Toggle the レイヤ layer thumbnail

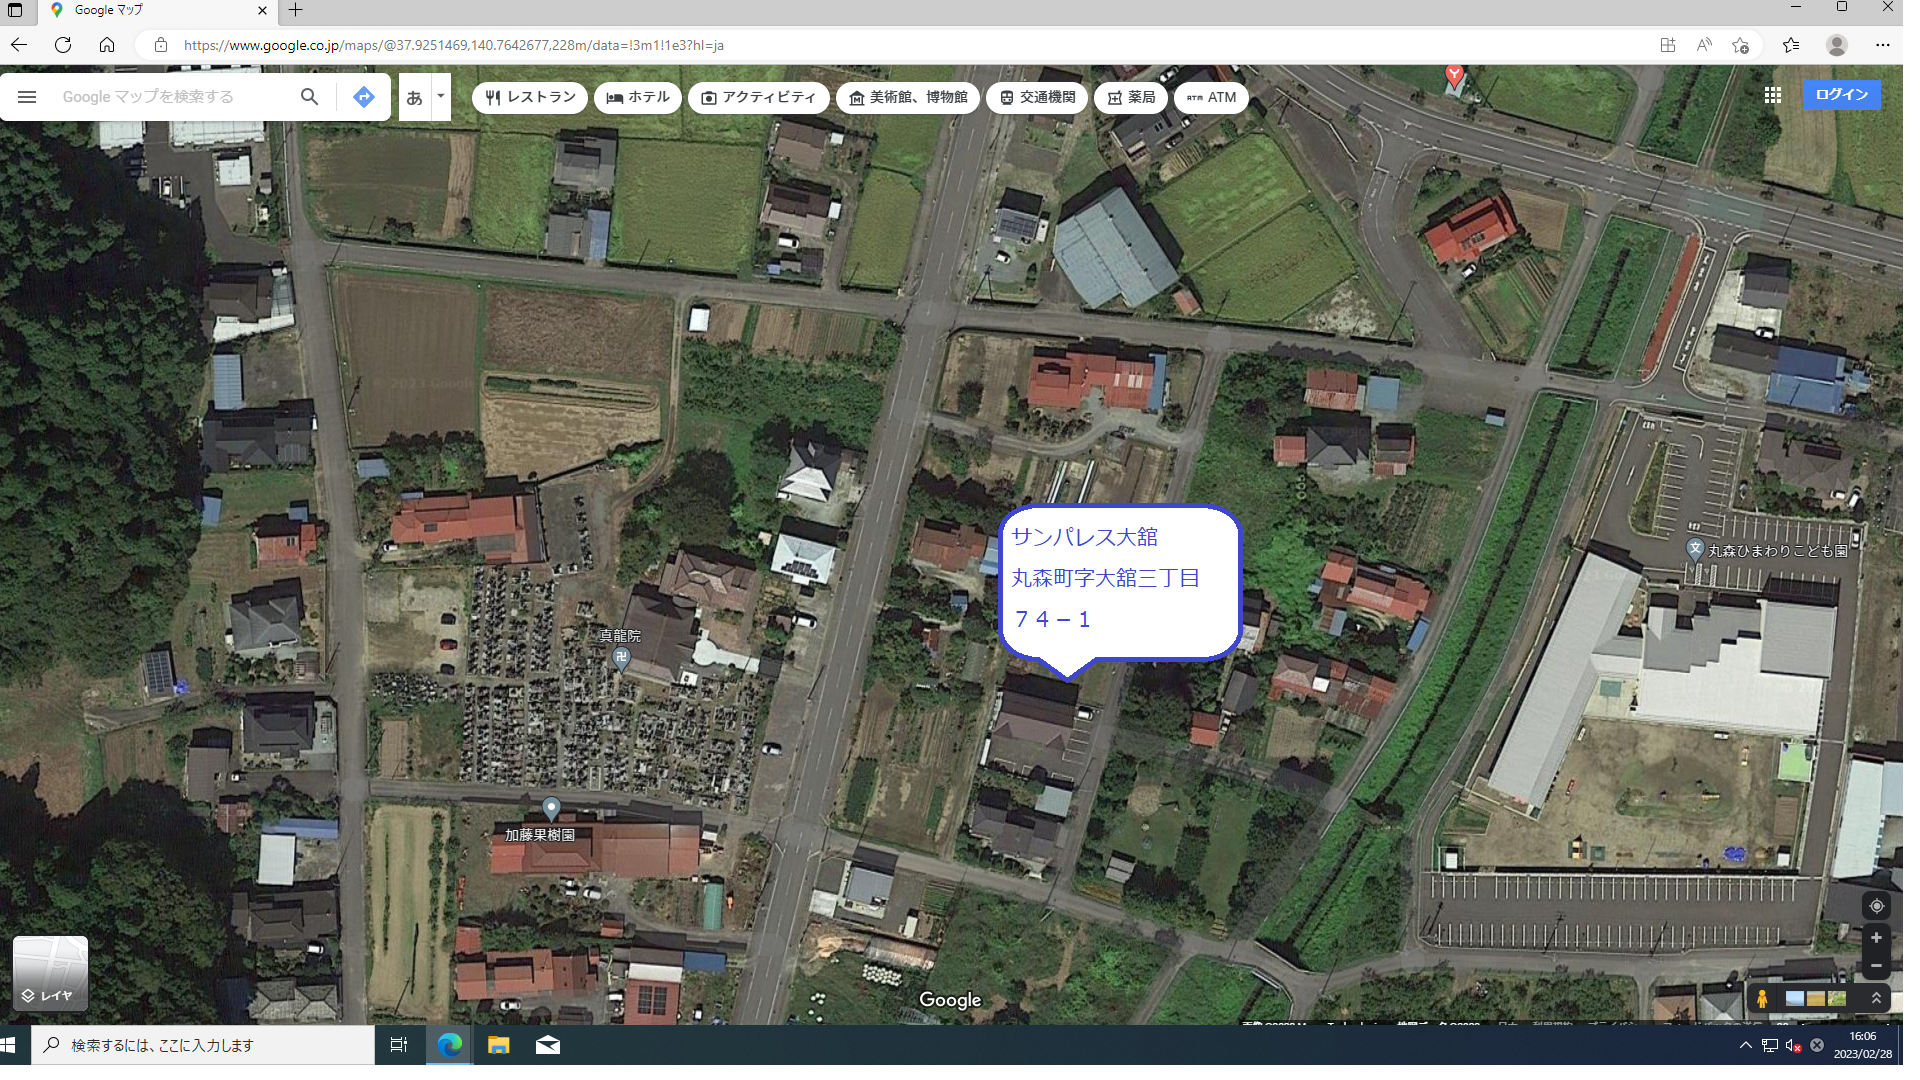[50, 973]
